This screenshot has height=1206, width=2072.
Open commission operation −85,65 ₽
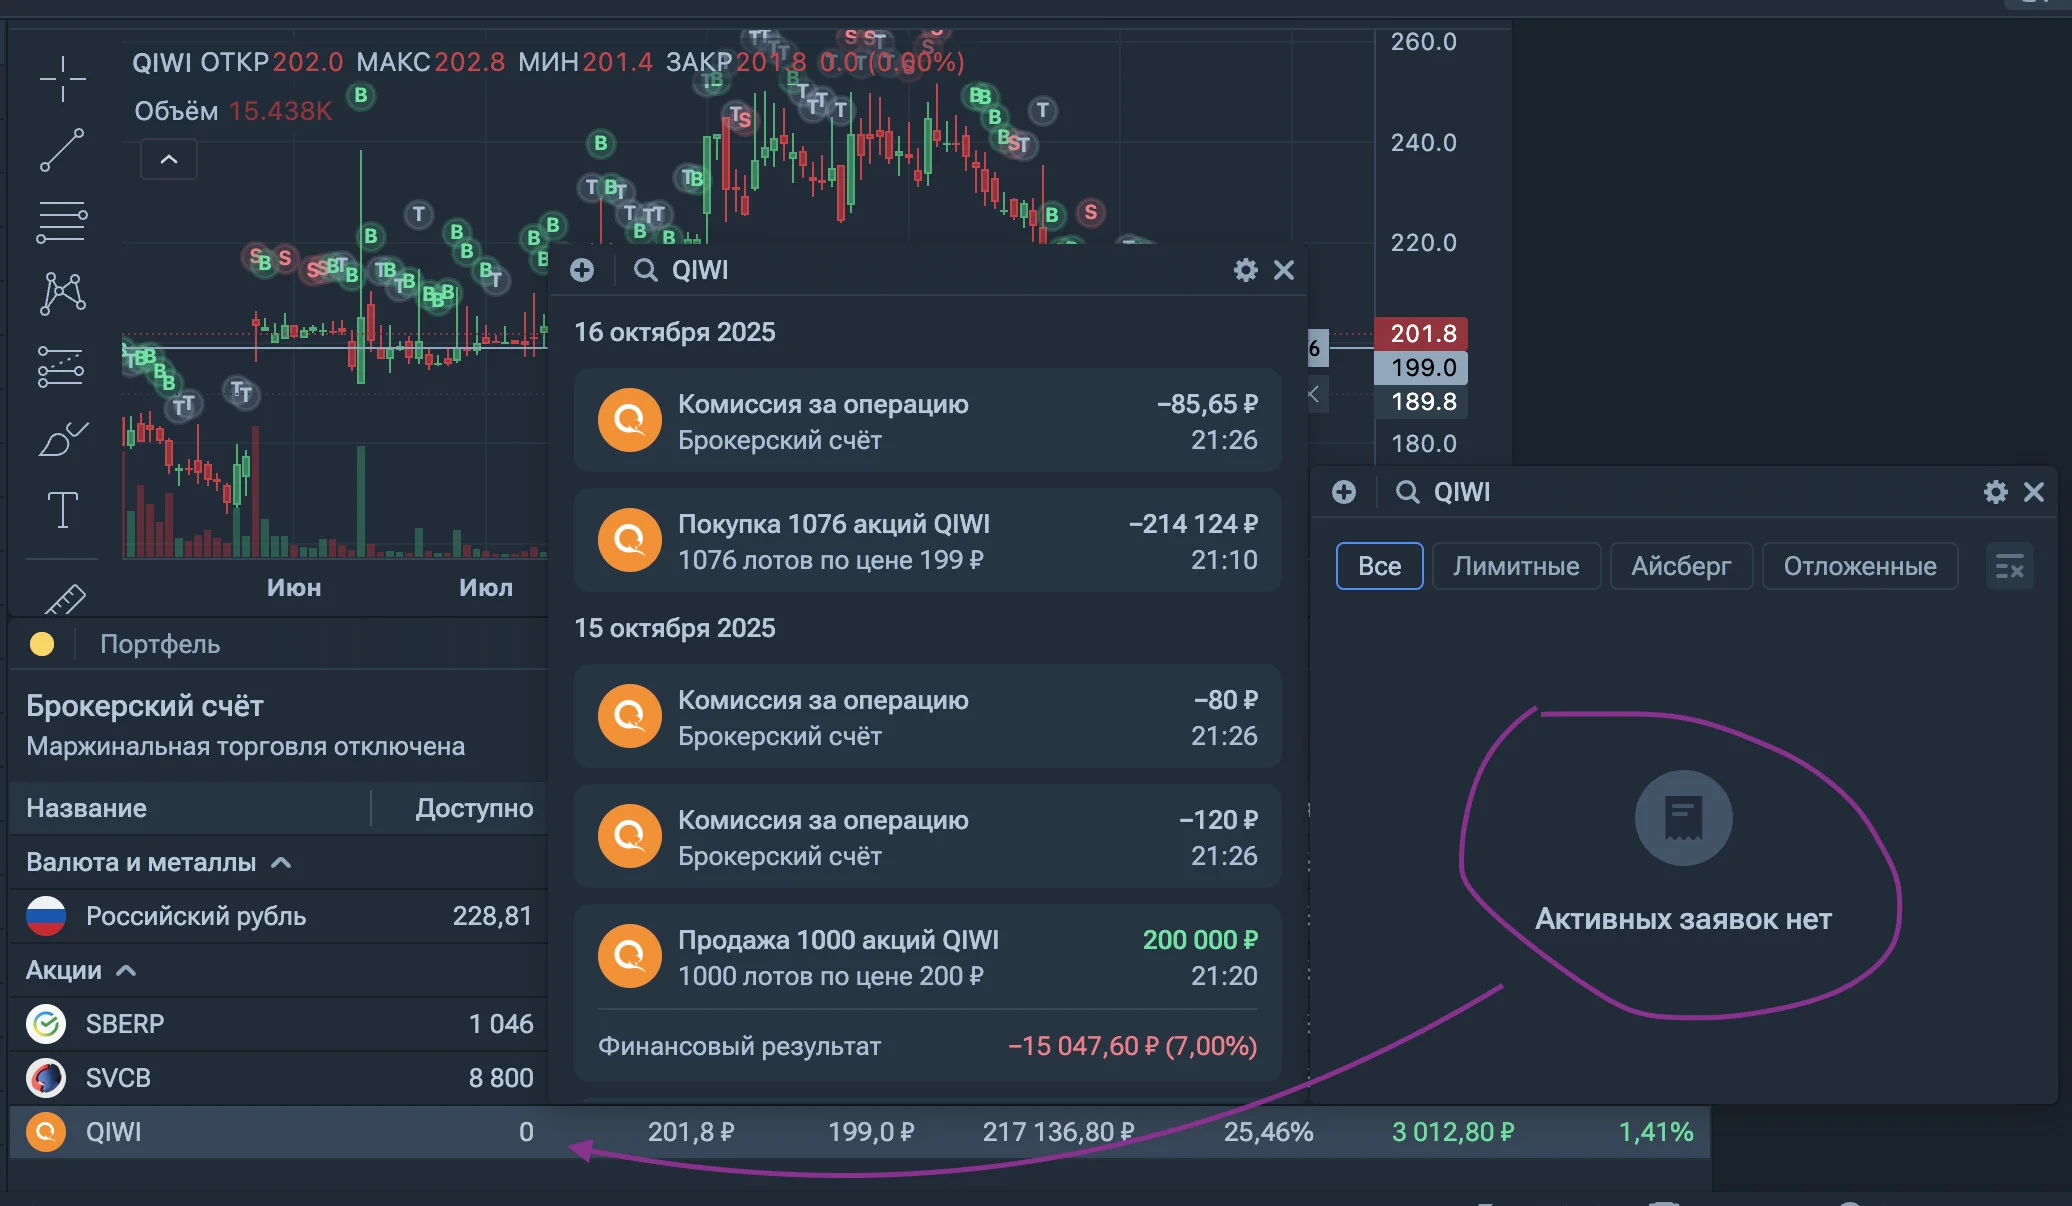point(928,421)
